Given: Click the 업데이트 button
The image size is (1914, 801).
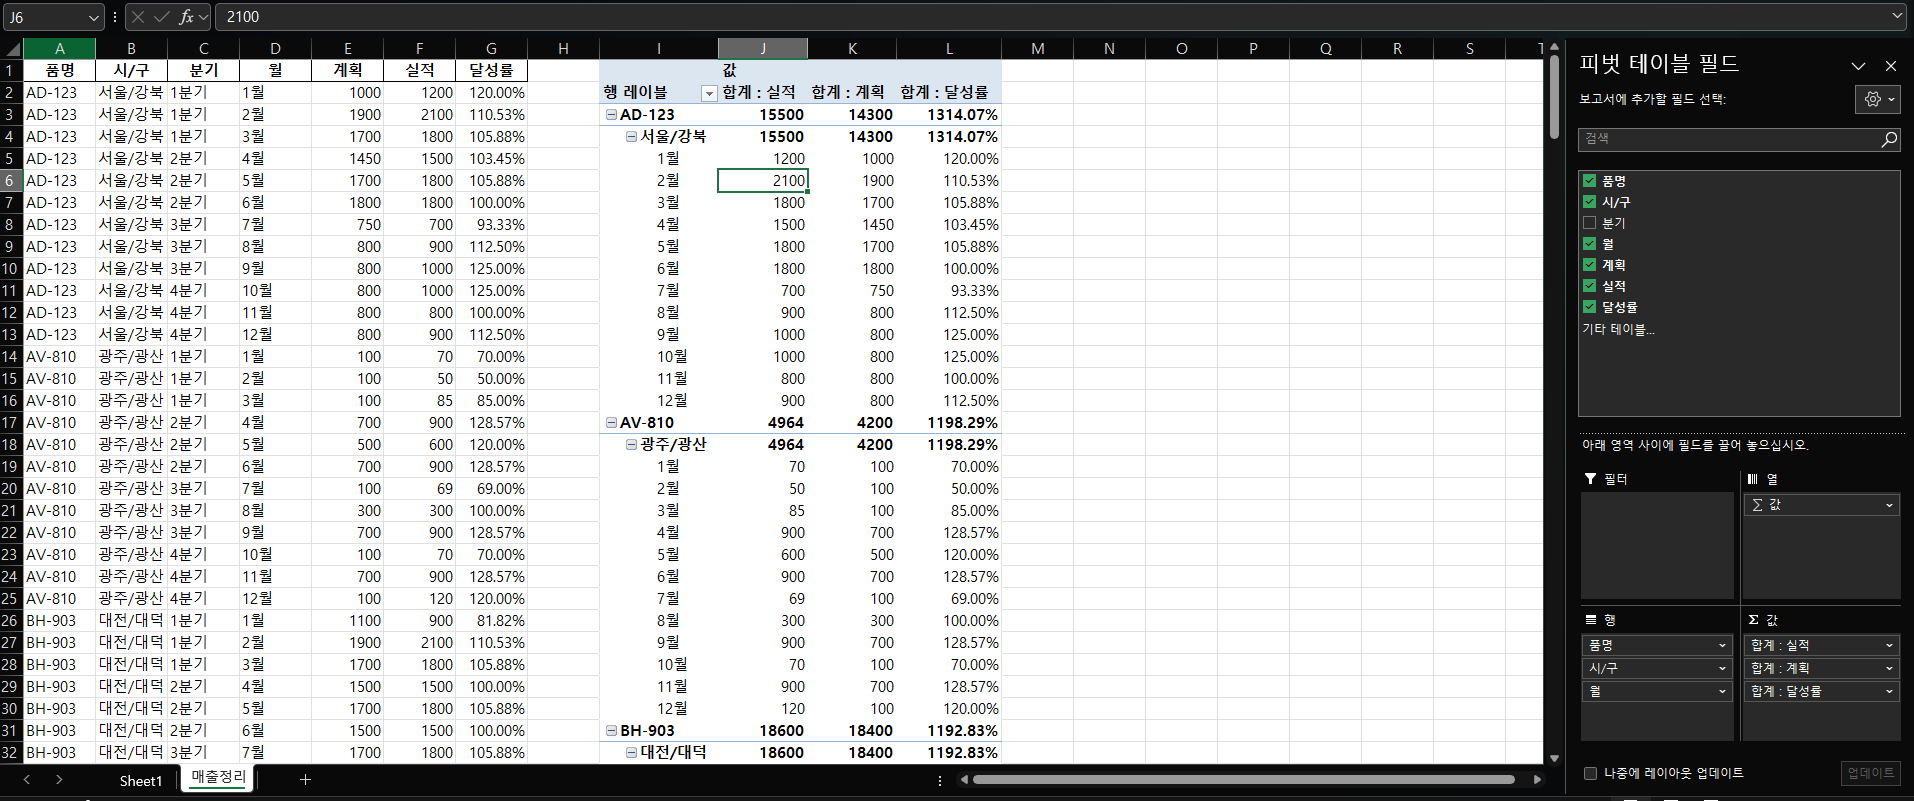Looking at the screenshot, I should pos(1870,773).
